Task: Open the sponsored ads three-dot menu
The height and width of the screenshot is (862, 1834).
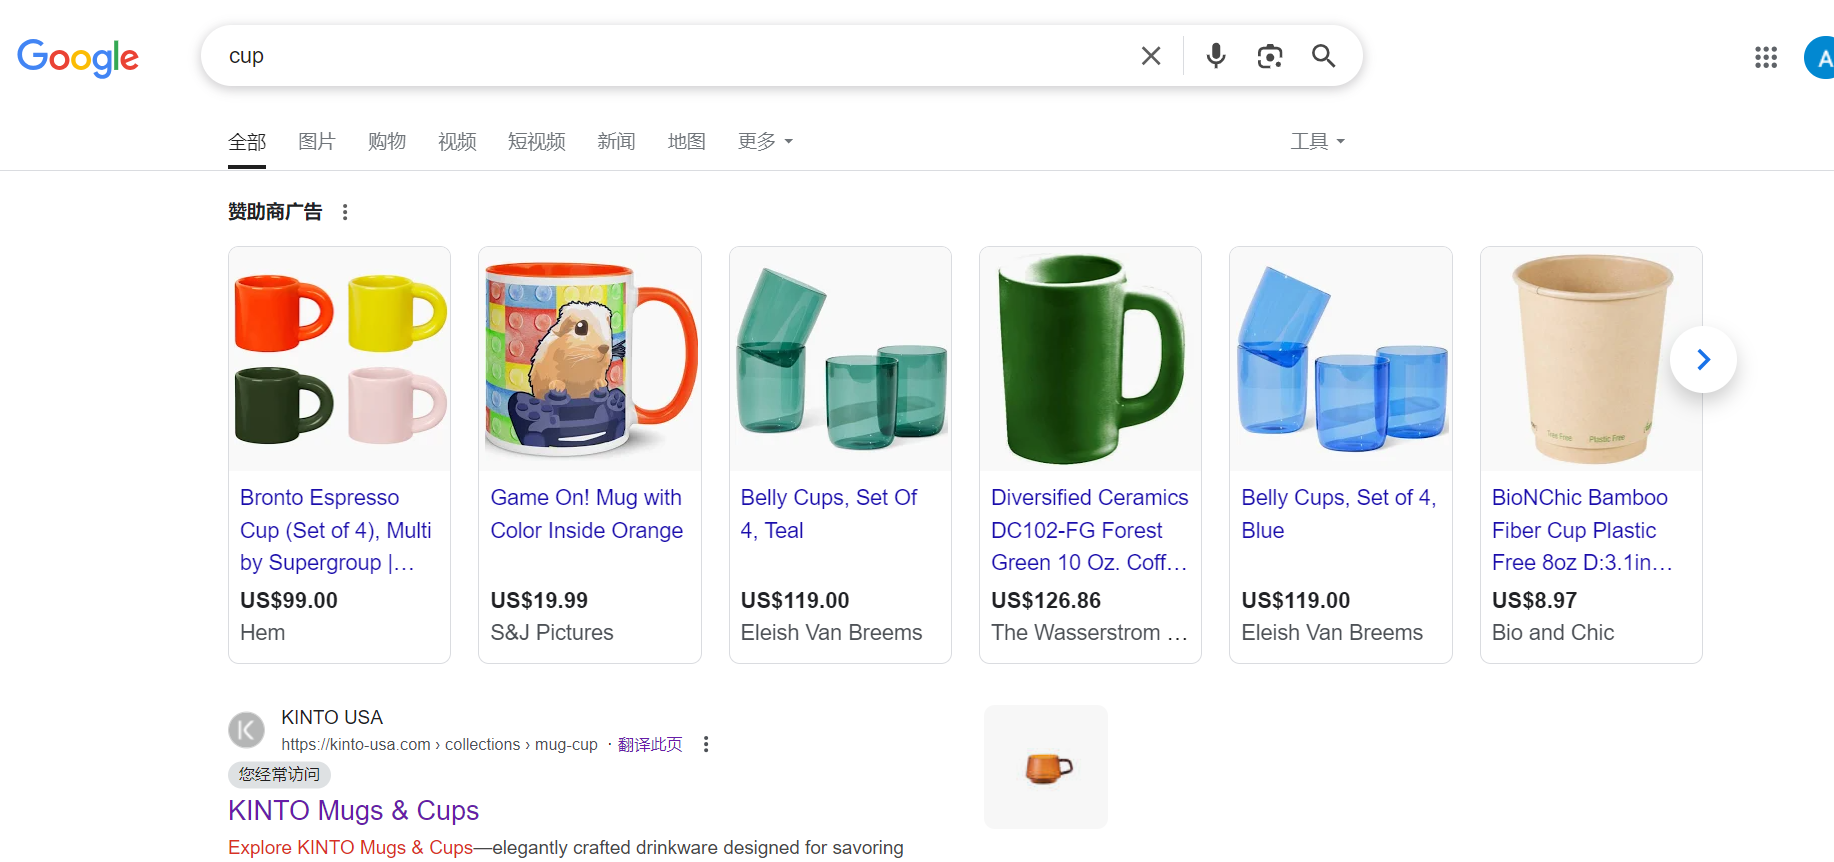Action: (x=345, y=212)
